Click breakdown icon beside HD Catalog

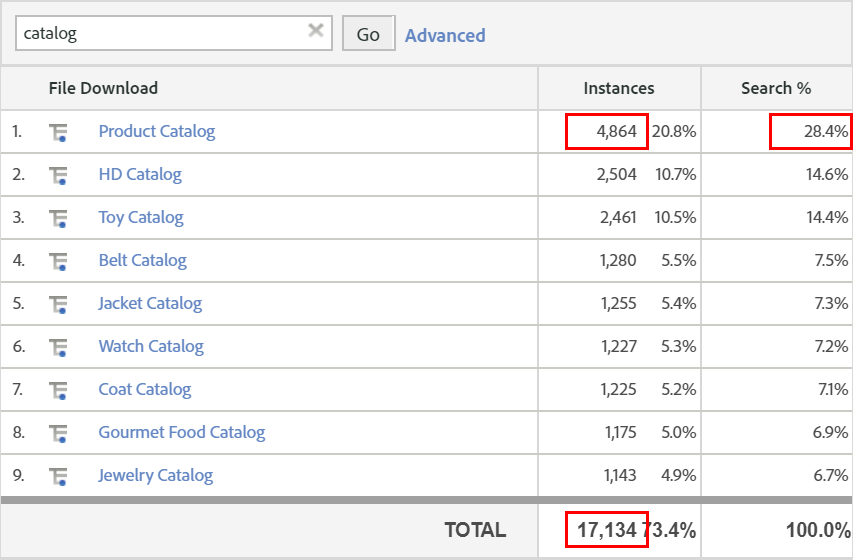(x=58, y=175)
